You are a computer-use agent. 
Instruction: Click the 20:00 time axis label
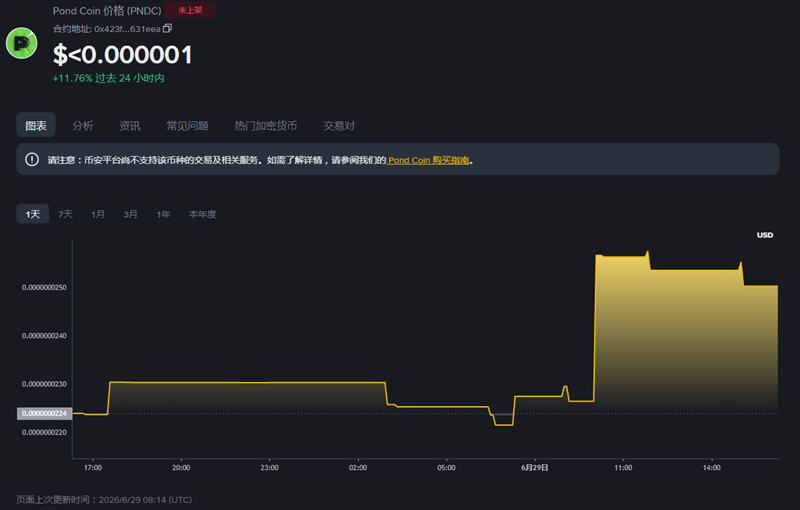coord(181,468)
